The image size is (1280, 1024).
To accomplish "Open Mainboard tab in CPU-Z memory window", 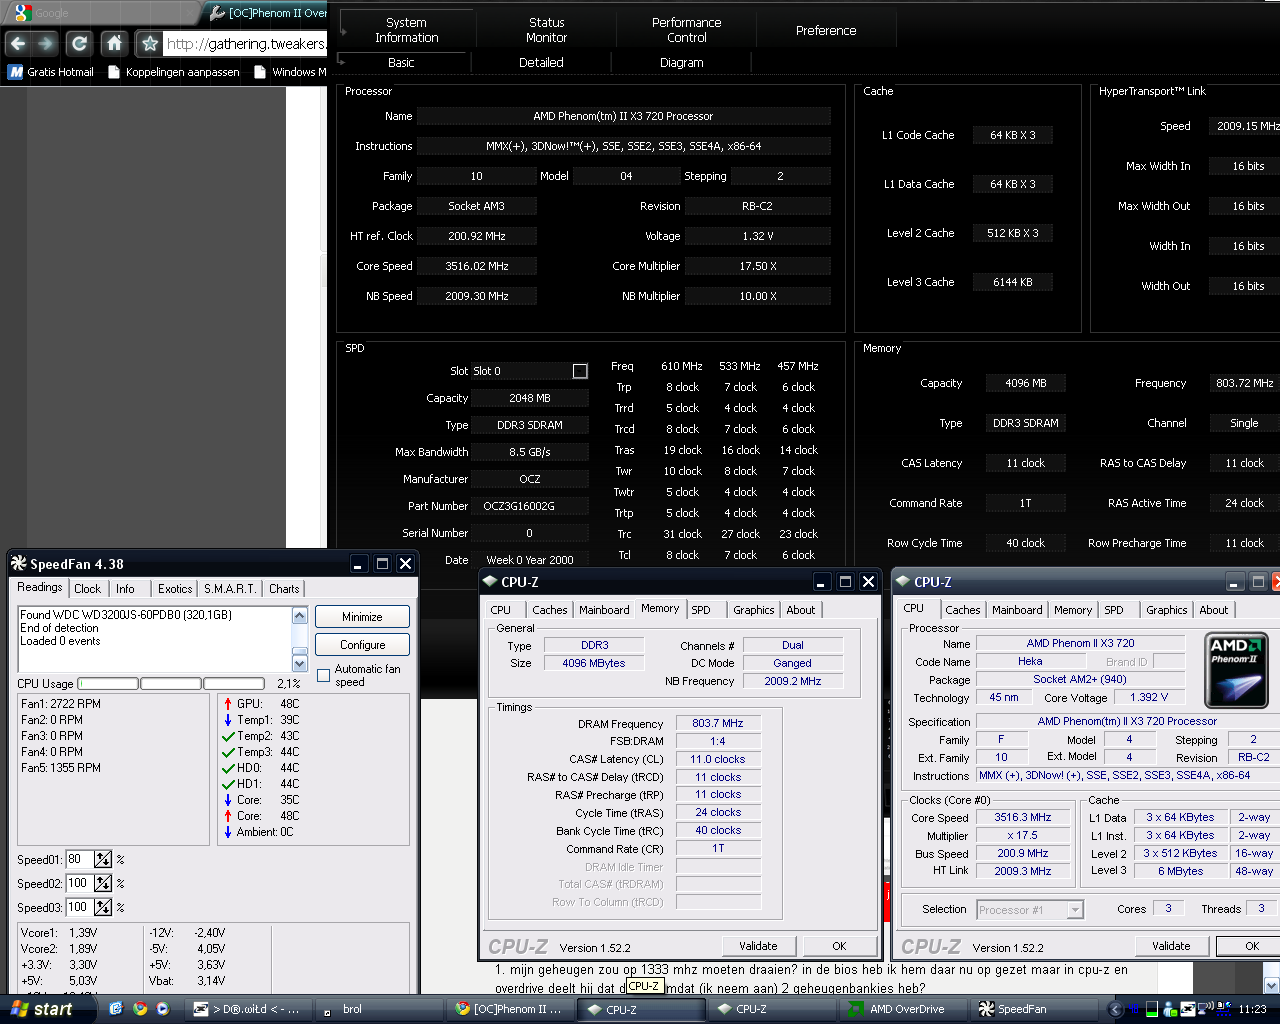I will [605, 610].
